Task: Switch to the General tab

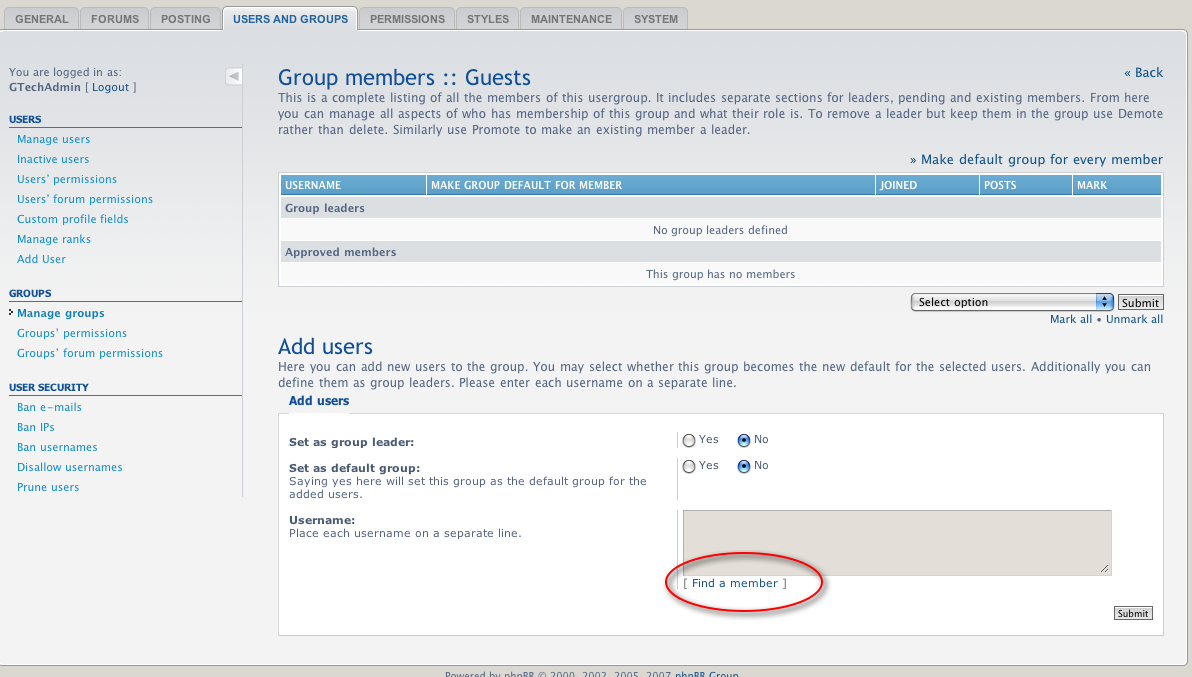Action: coord(42,19)
